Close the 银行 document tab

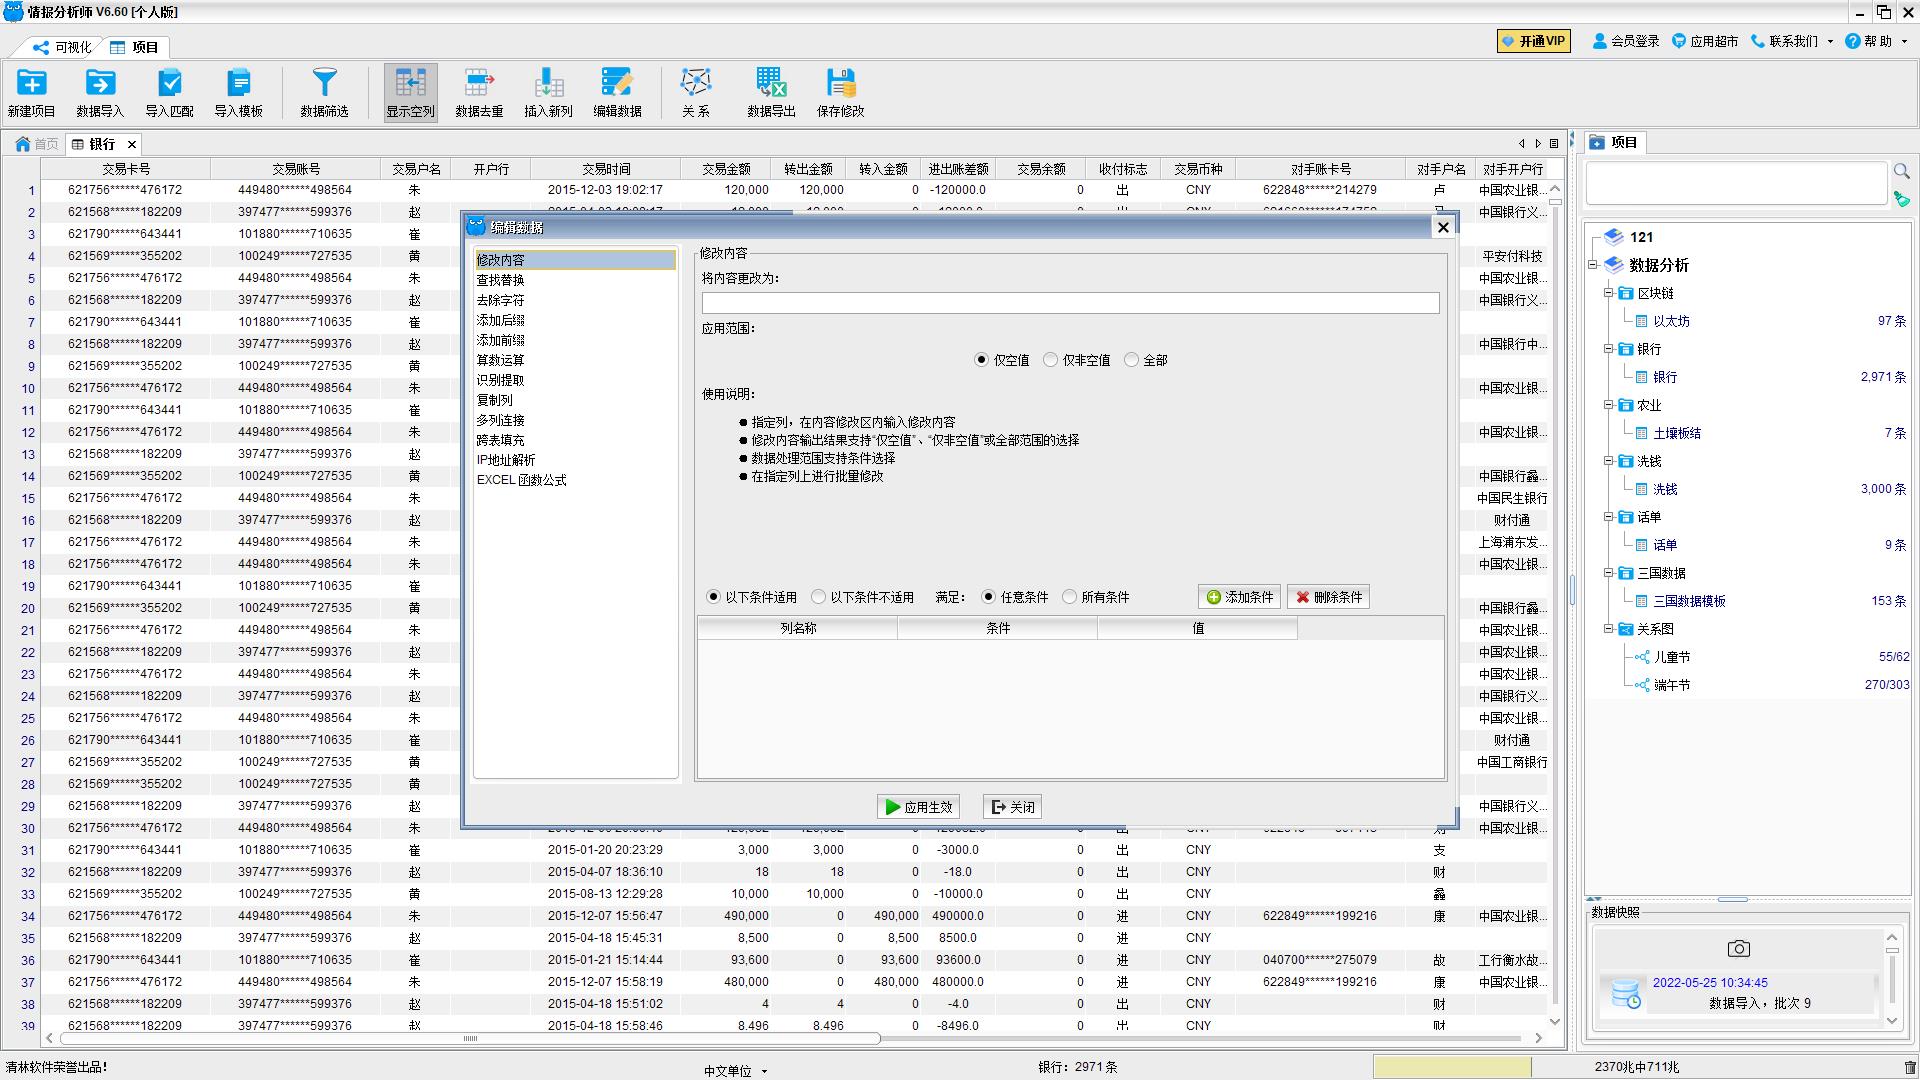131,144
